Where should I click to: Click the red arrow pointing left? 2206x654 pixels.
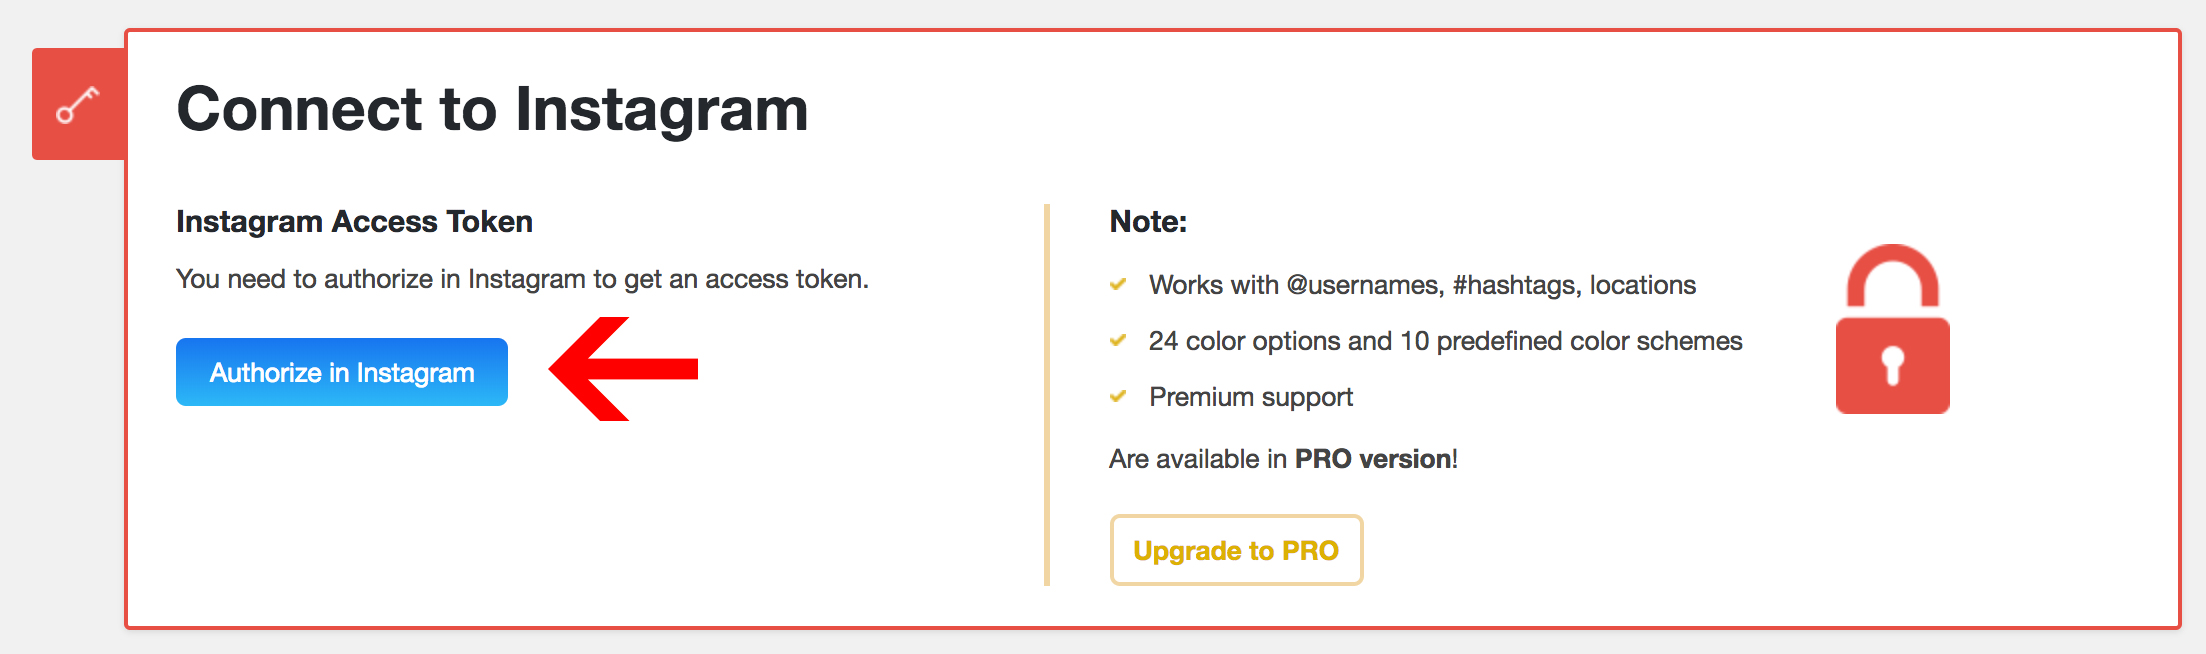[623, 369]
